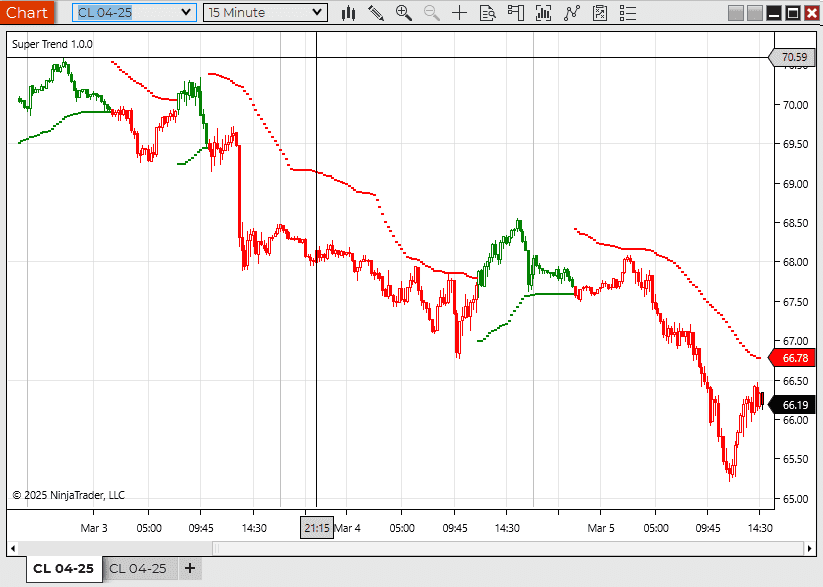This screenshot has width=823, height=587.
Task: Open chart Properties list icon
Action: point(628,13)
